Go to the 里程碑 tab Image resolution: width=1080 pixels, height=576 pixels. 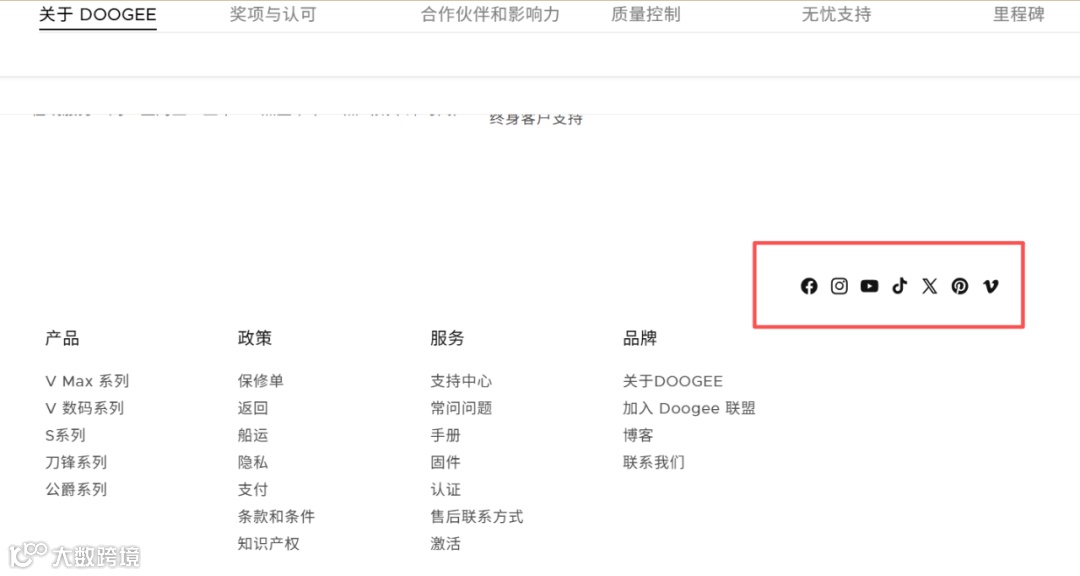click(x=1018, y=14)
